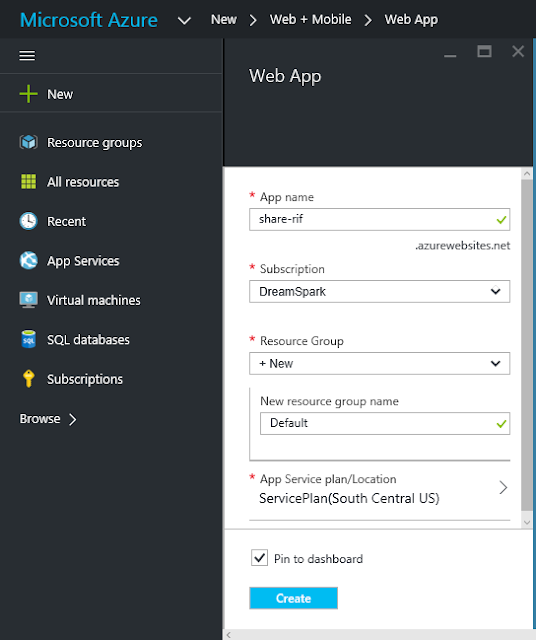Go to Web + Mobile breadcrumb
The width and height of the screenshot is (536, 640).
coord(310,19)
